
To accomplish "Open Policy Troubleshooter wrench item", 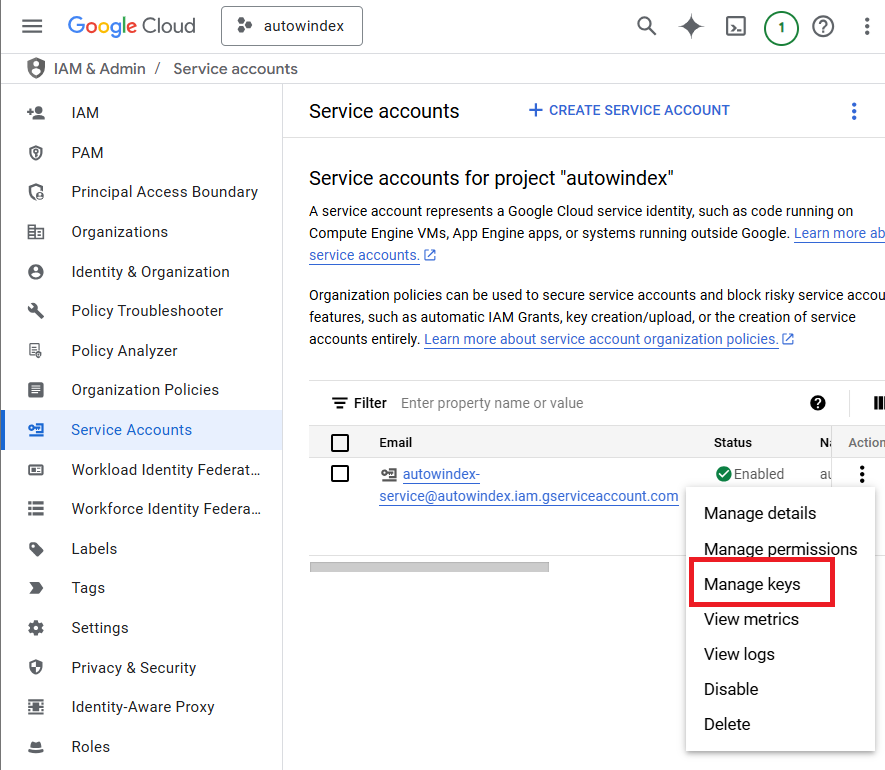I will coord(142,310).
